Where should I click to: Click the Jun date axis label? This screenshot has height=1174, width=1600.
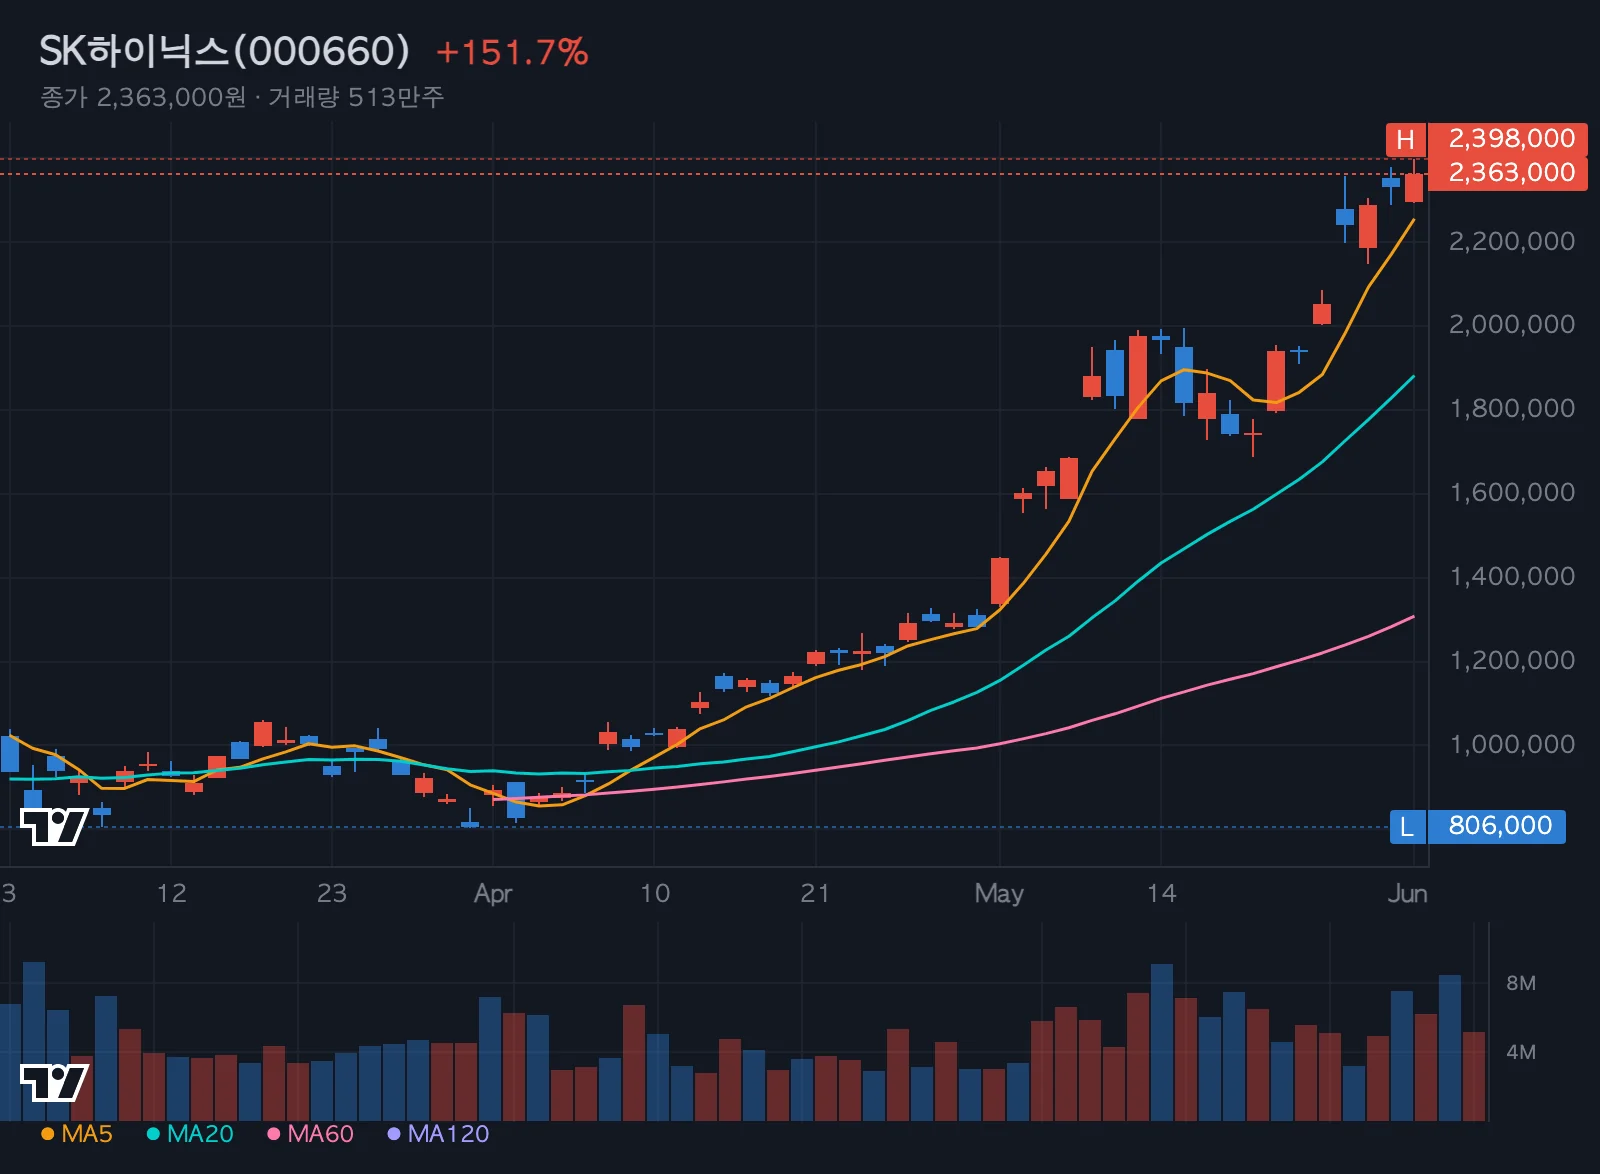pos(1407,893)
